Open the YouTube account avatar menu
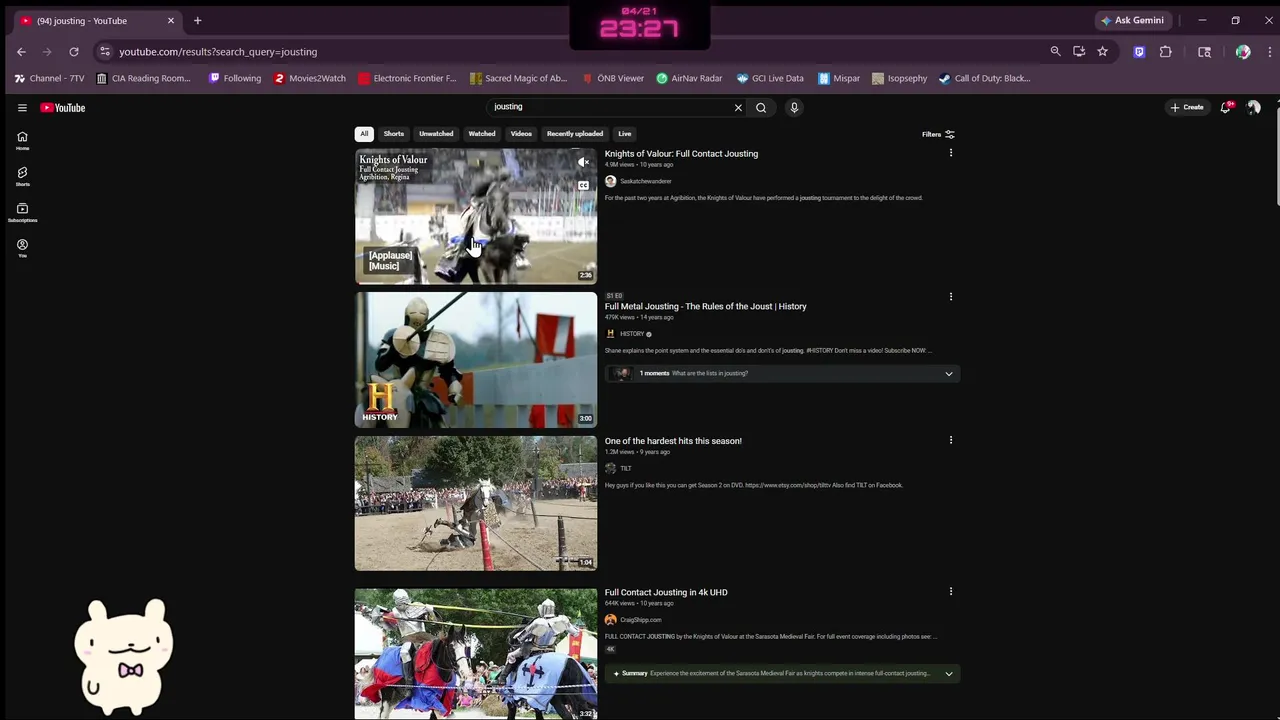Screen dimensions: 1280x720 coord(1253,107)
